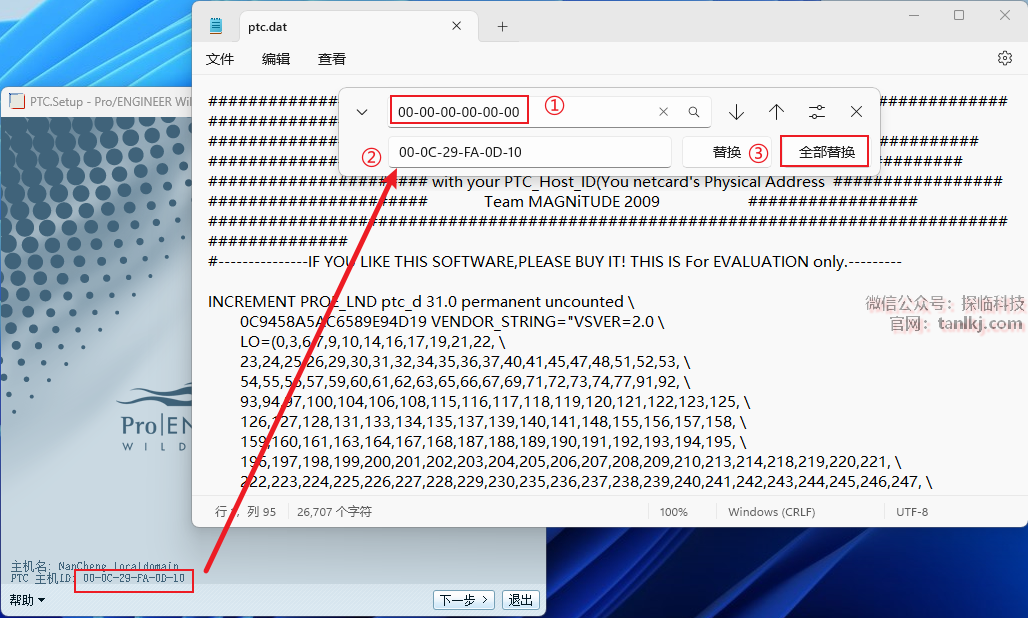Image resolution: width=1028 pixels, height=618 pixels.
Task: Open the 帮助 dropdown in PTC Setup
Action: [27, 600]
